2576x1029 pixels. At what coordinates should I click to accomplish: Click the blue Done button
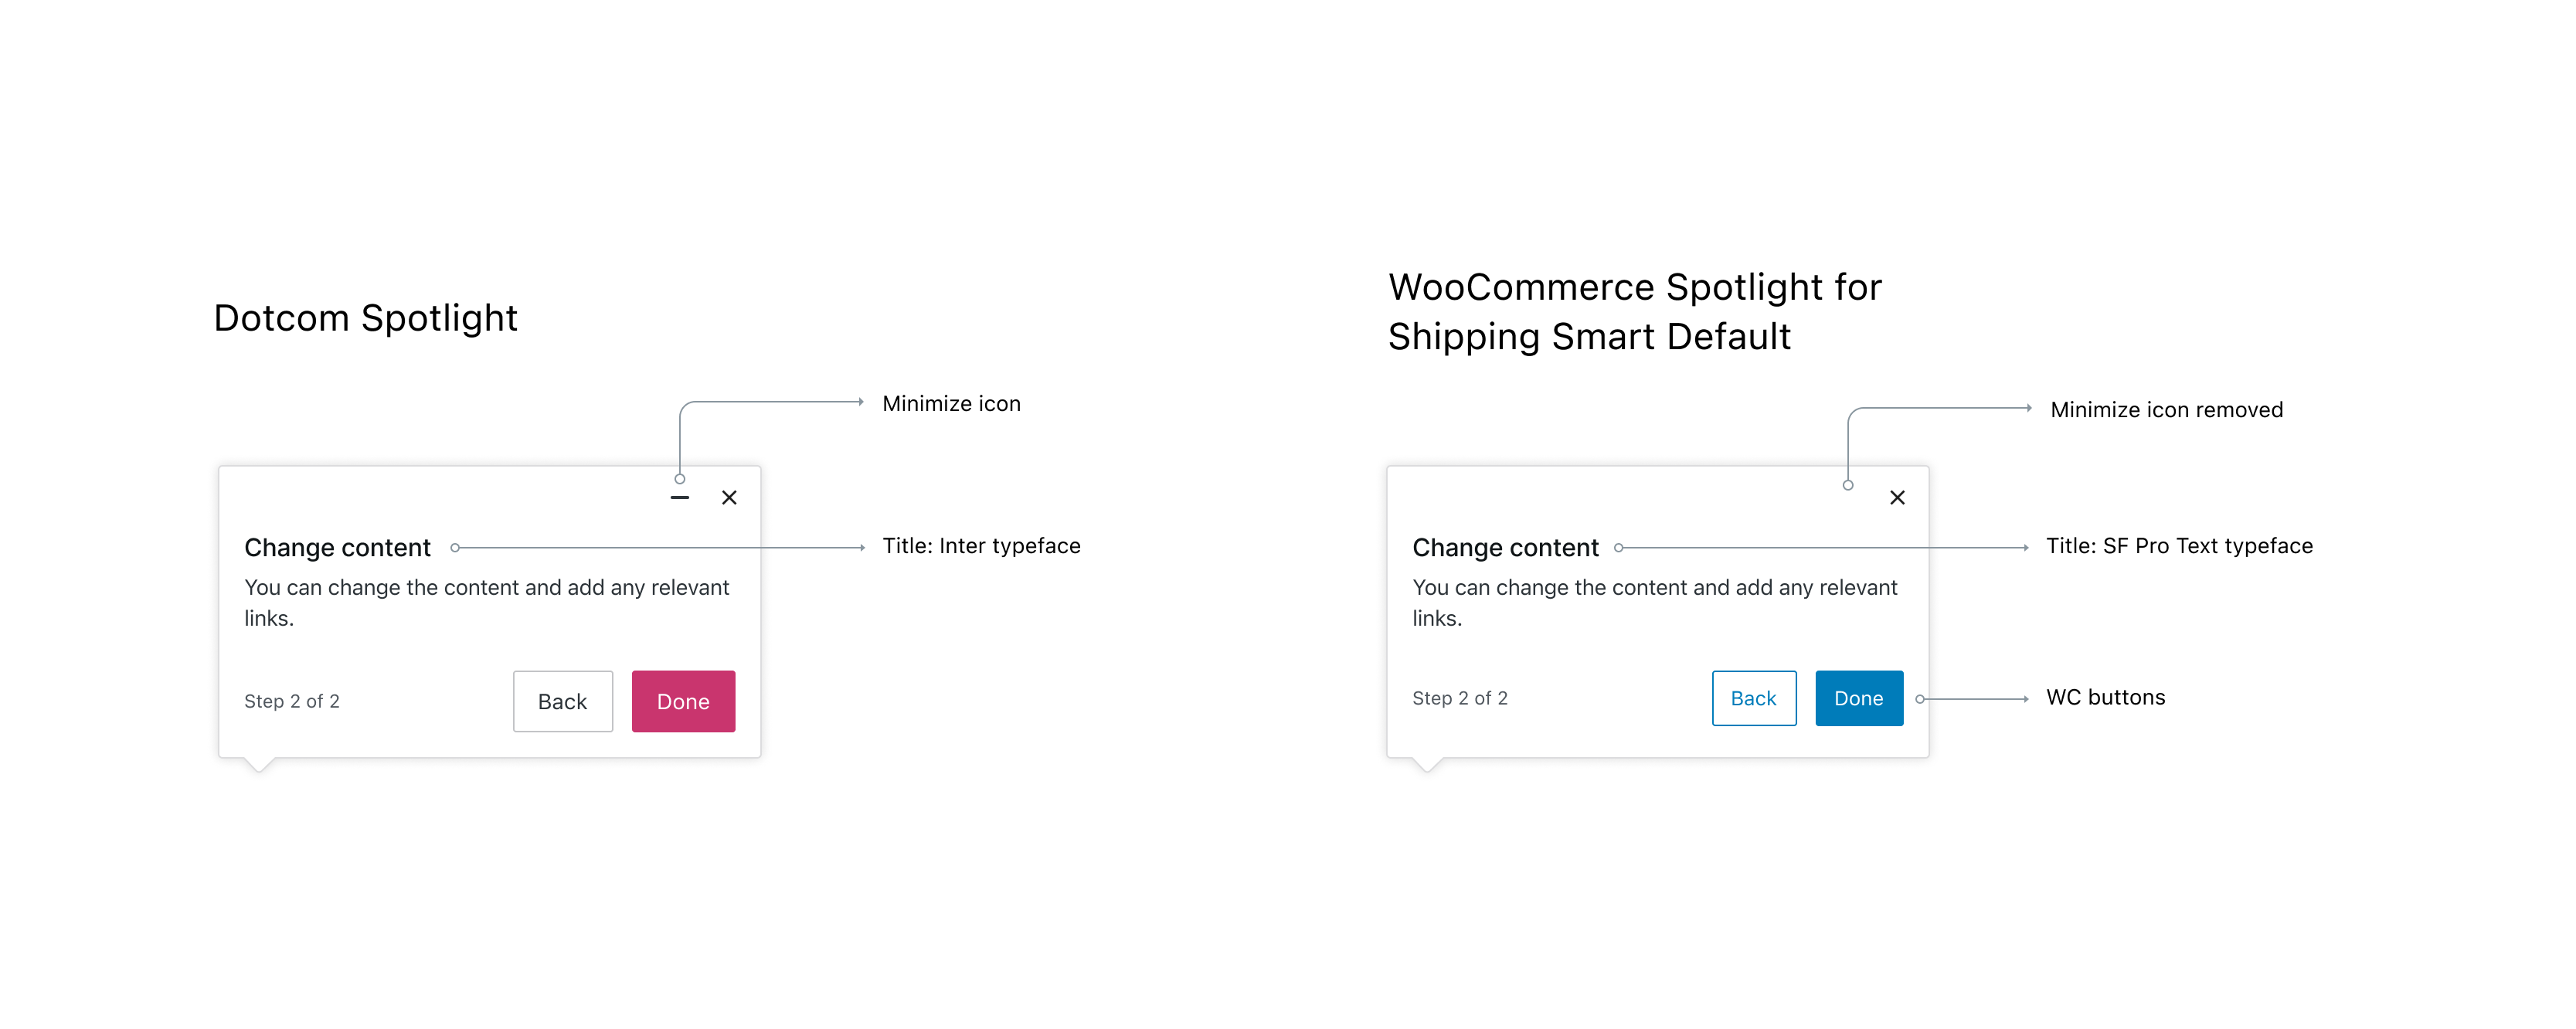coord(1859,698)
